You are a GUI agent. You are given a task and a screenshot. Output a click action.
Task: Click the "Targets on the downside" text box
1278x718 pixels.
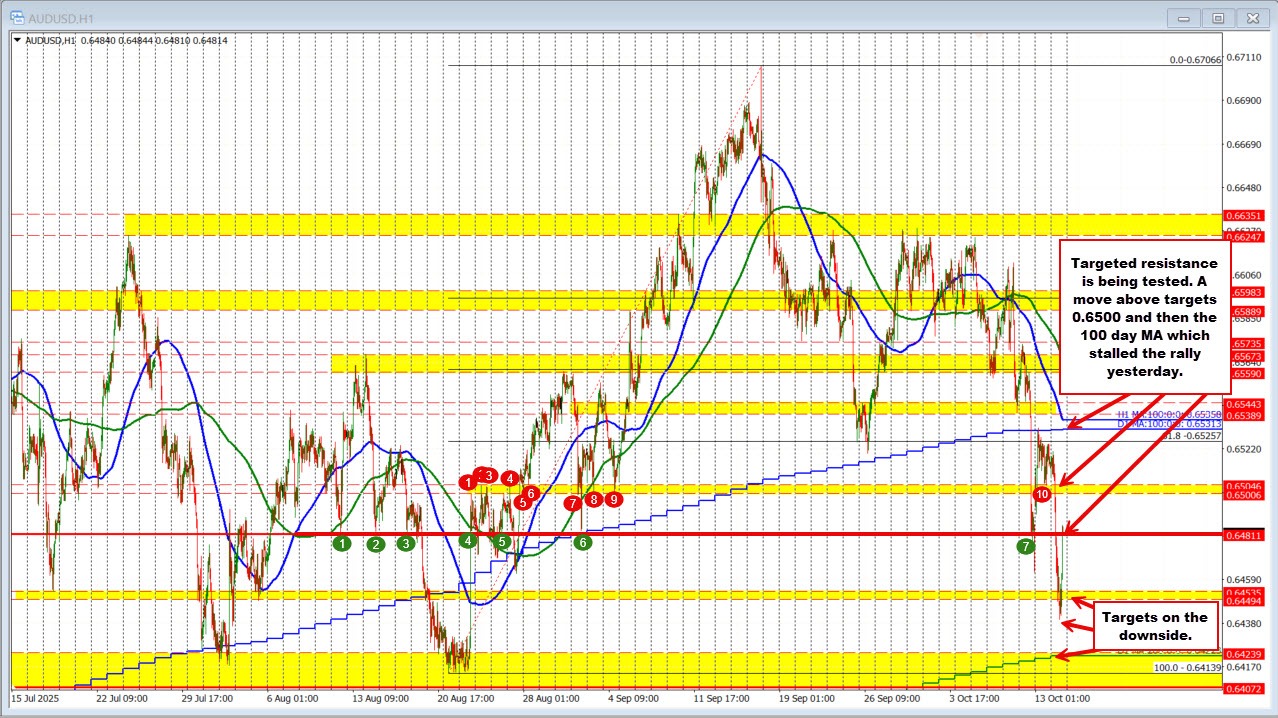pos(1154,626)
